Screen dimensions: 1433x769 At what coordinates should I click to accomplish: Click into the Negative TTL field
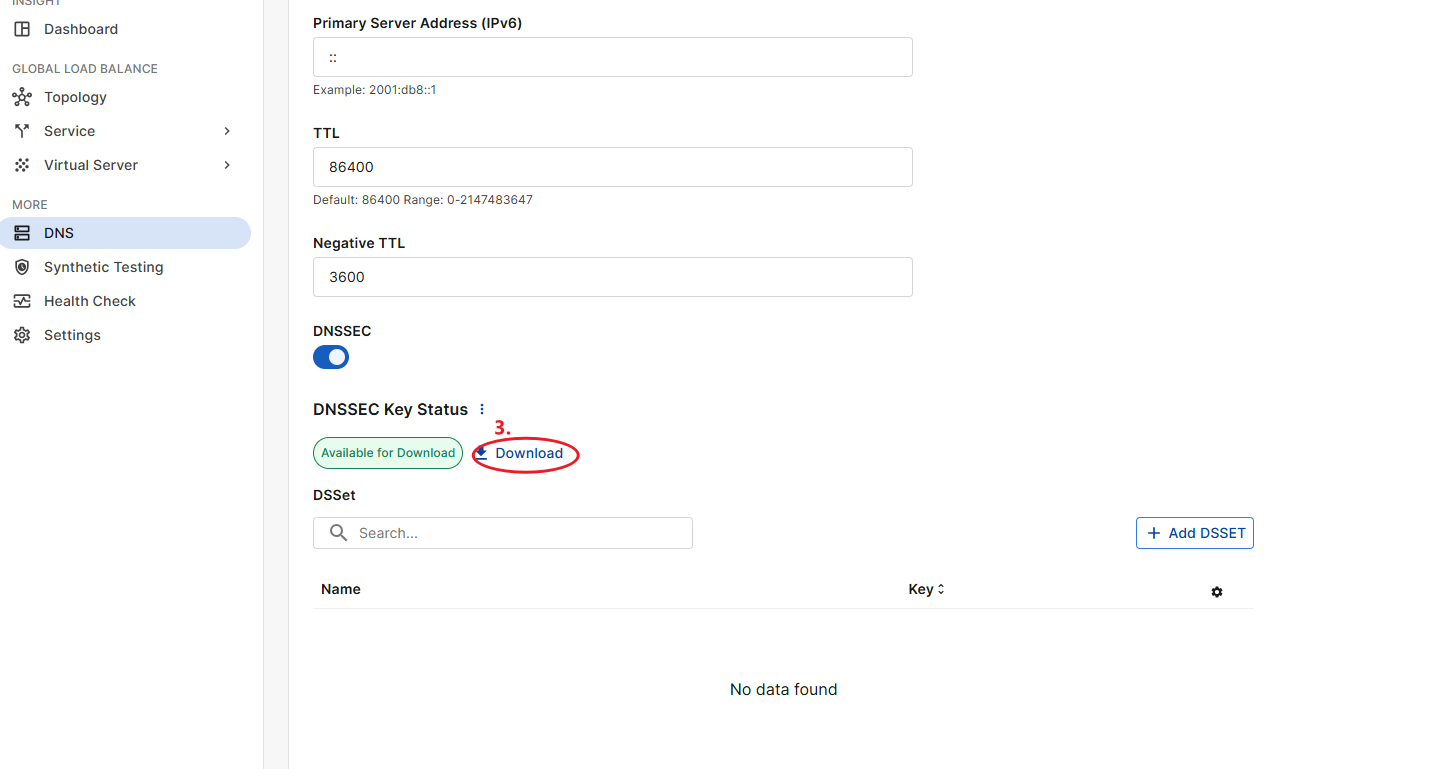click(x=612, y=277)
